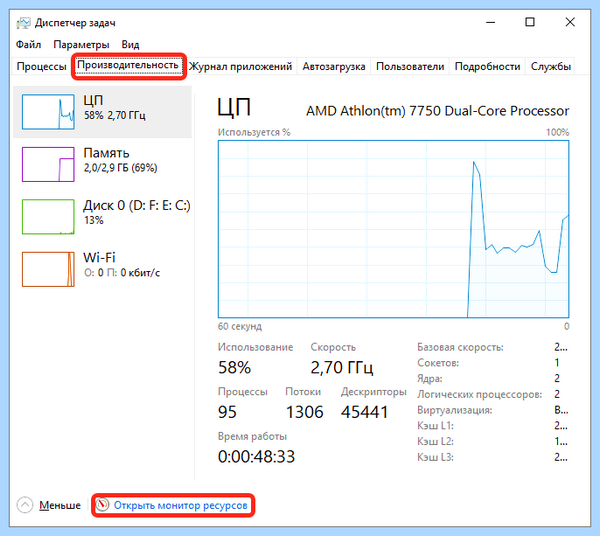The width and height of the screenshot is (600, 536).
Task: Click the Открыть монитор ресурсов link
Action: pos(181,505)
